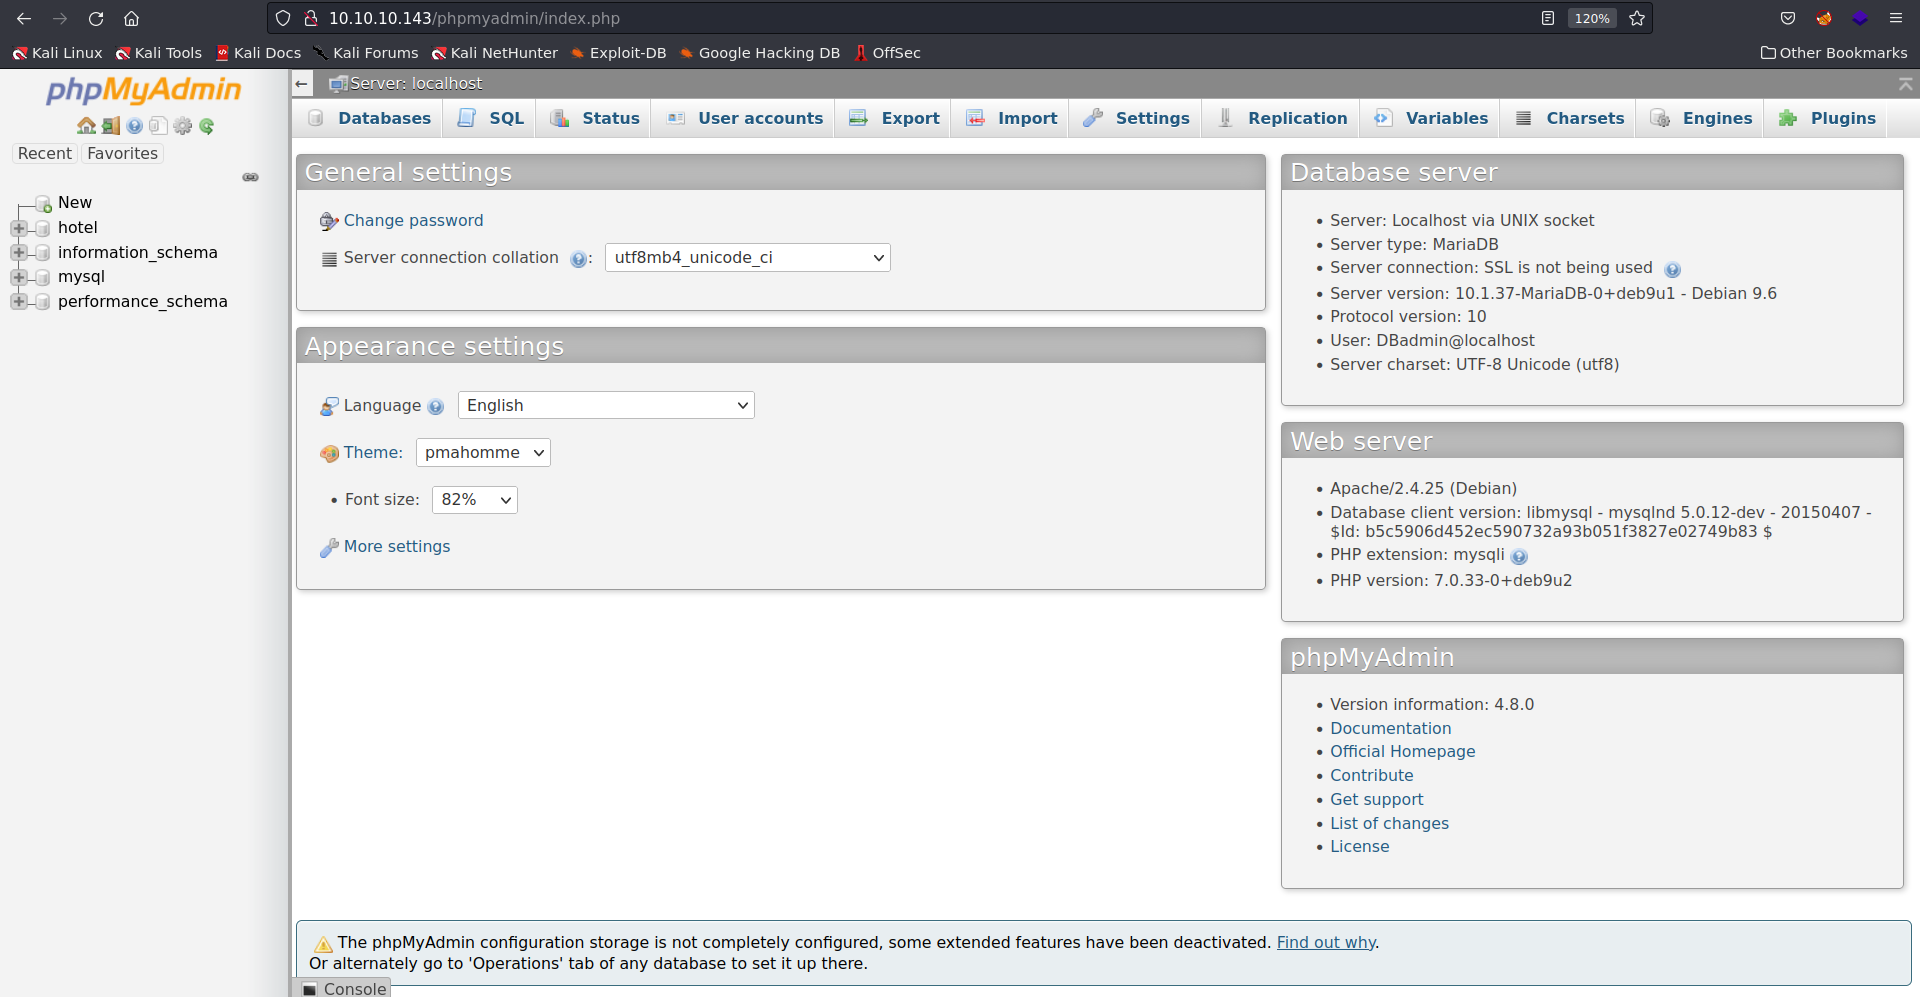Open the Replication tab
1920x997 pixels.
tap(1282, 118)
